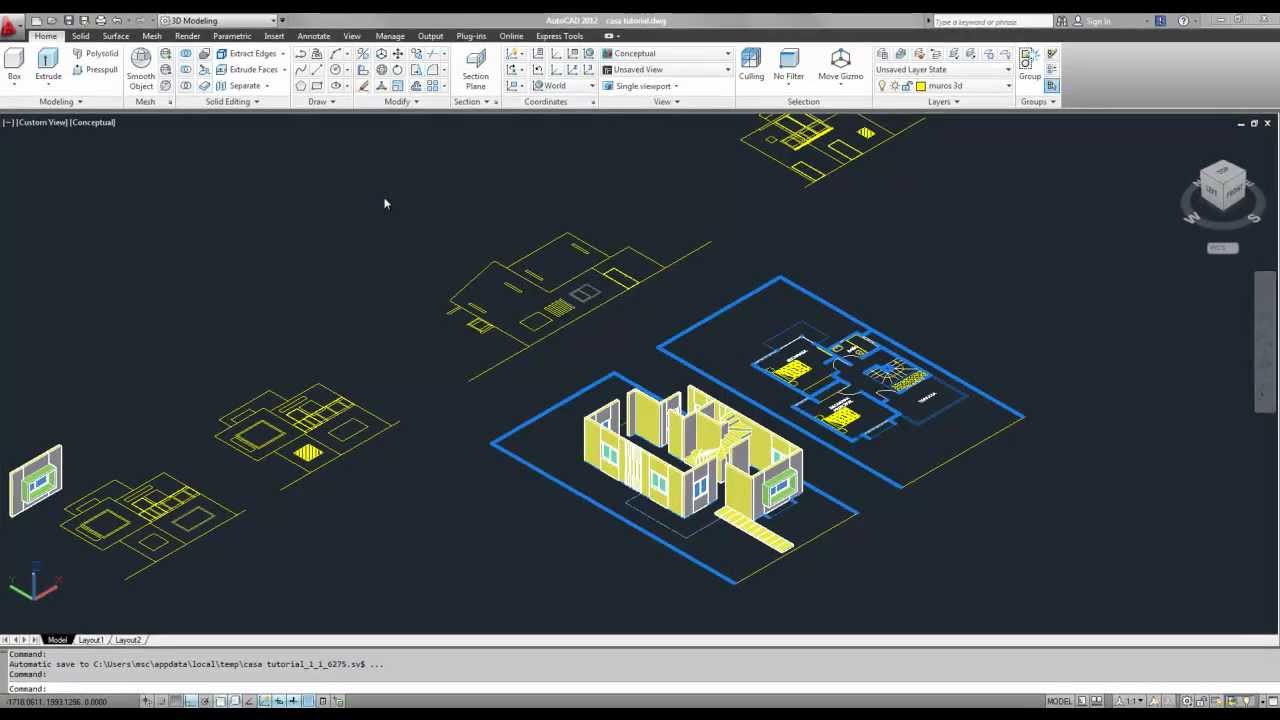The width and height of the screenshot is (1280, 720).
Task: Toggle Object Snap in status bar
Action: pyautogui.click(x=220, y=701)
